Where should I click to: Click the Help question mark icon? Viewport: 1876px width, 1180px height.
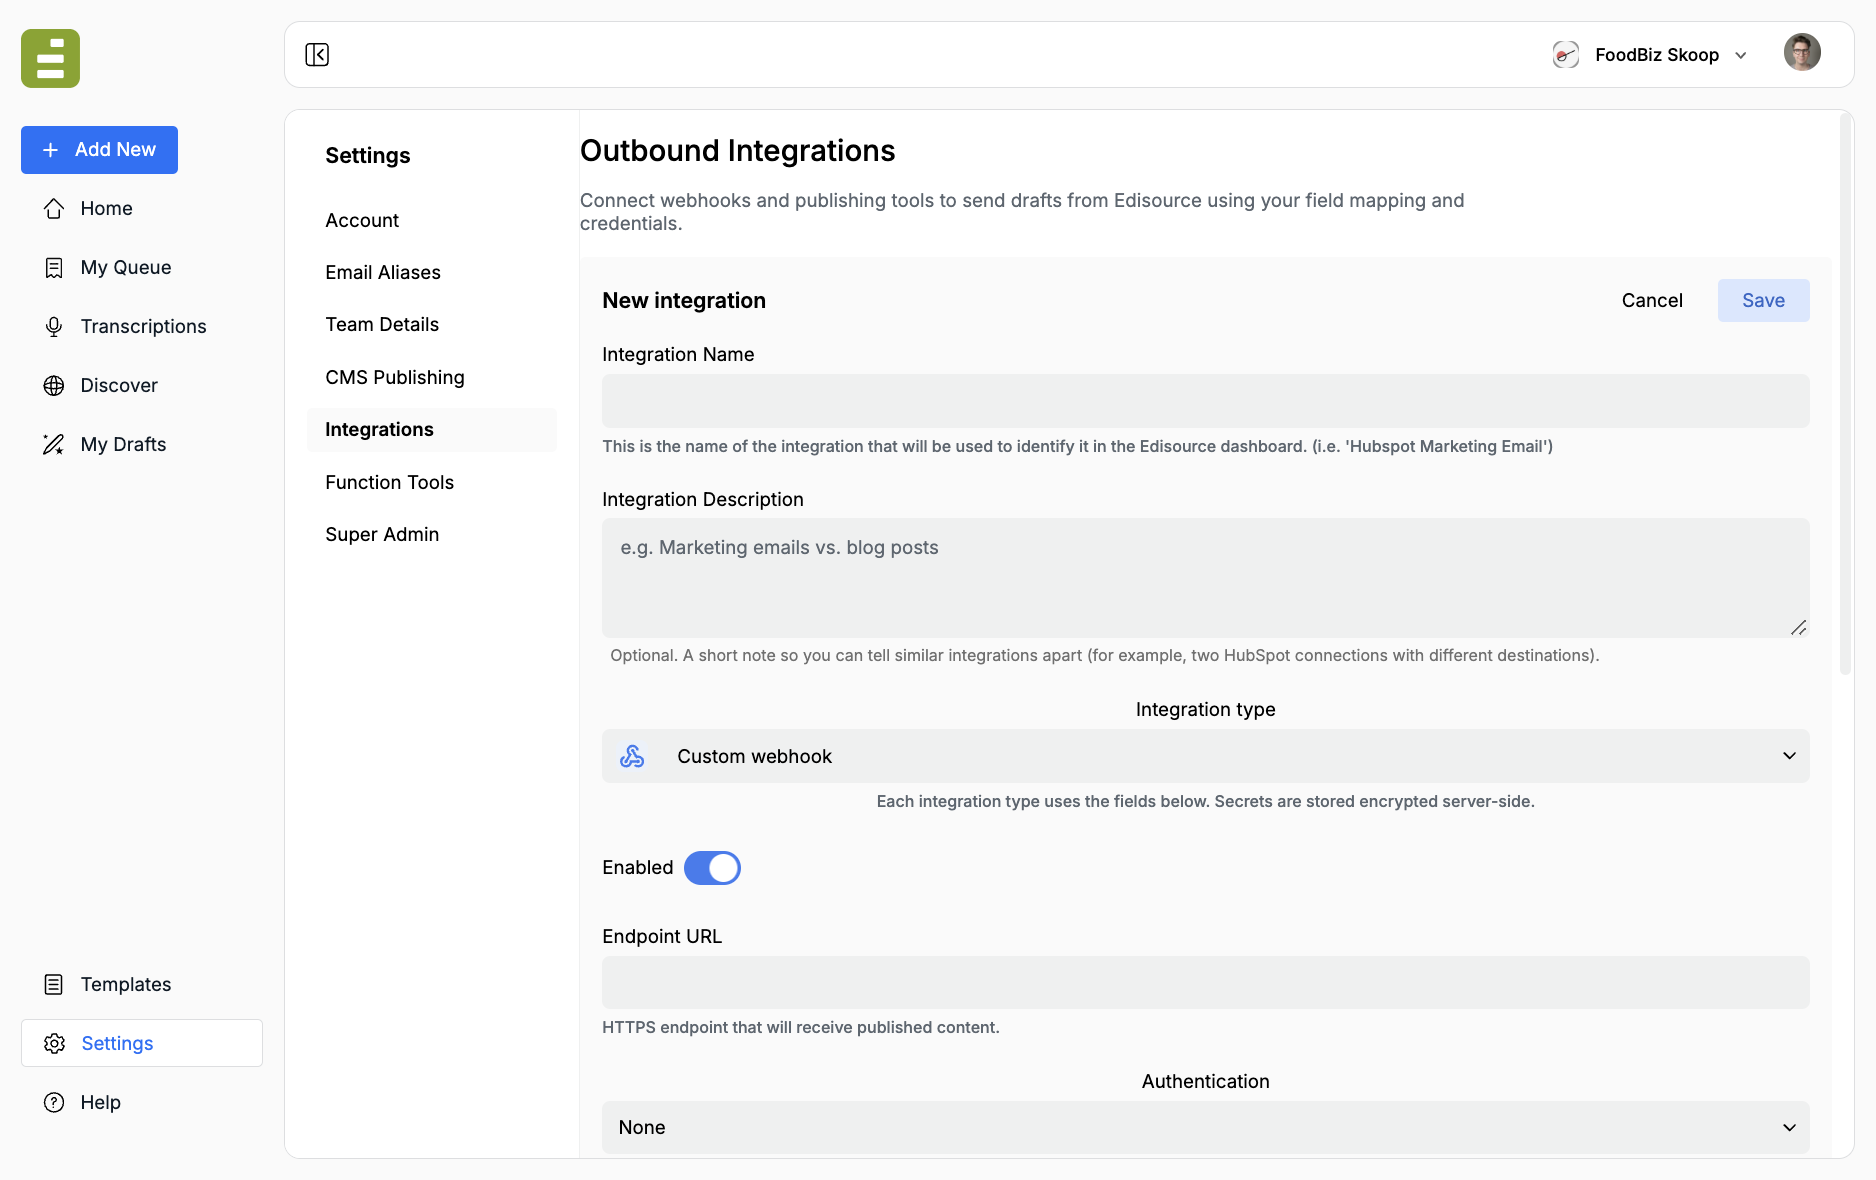click(x=54, y=1102)
